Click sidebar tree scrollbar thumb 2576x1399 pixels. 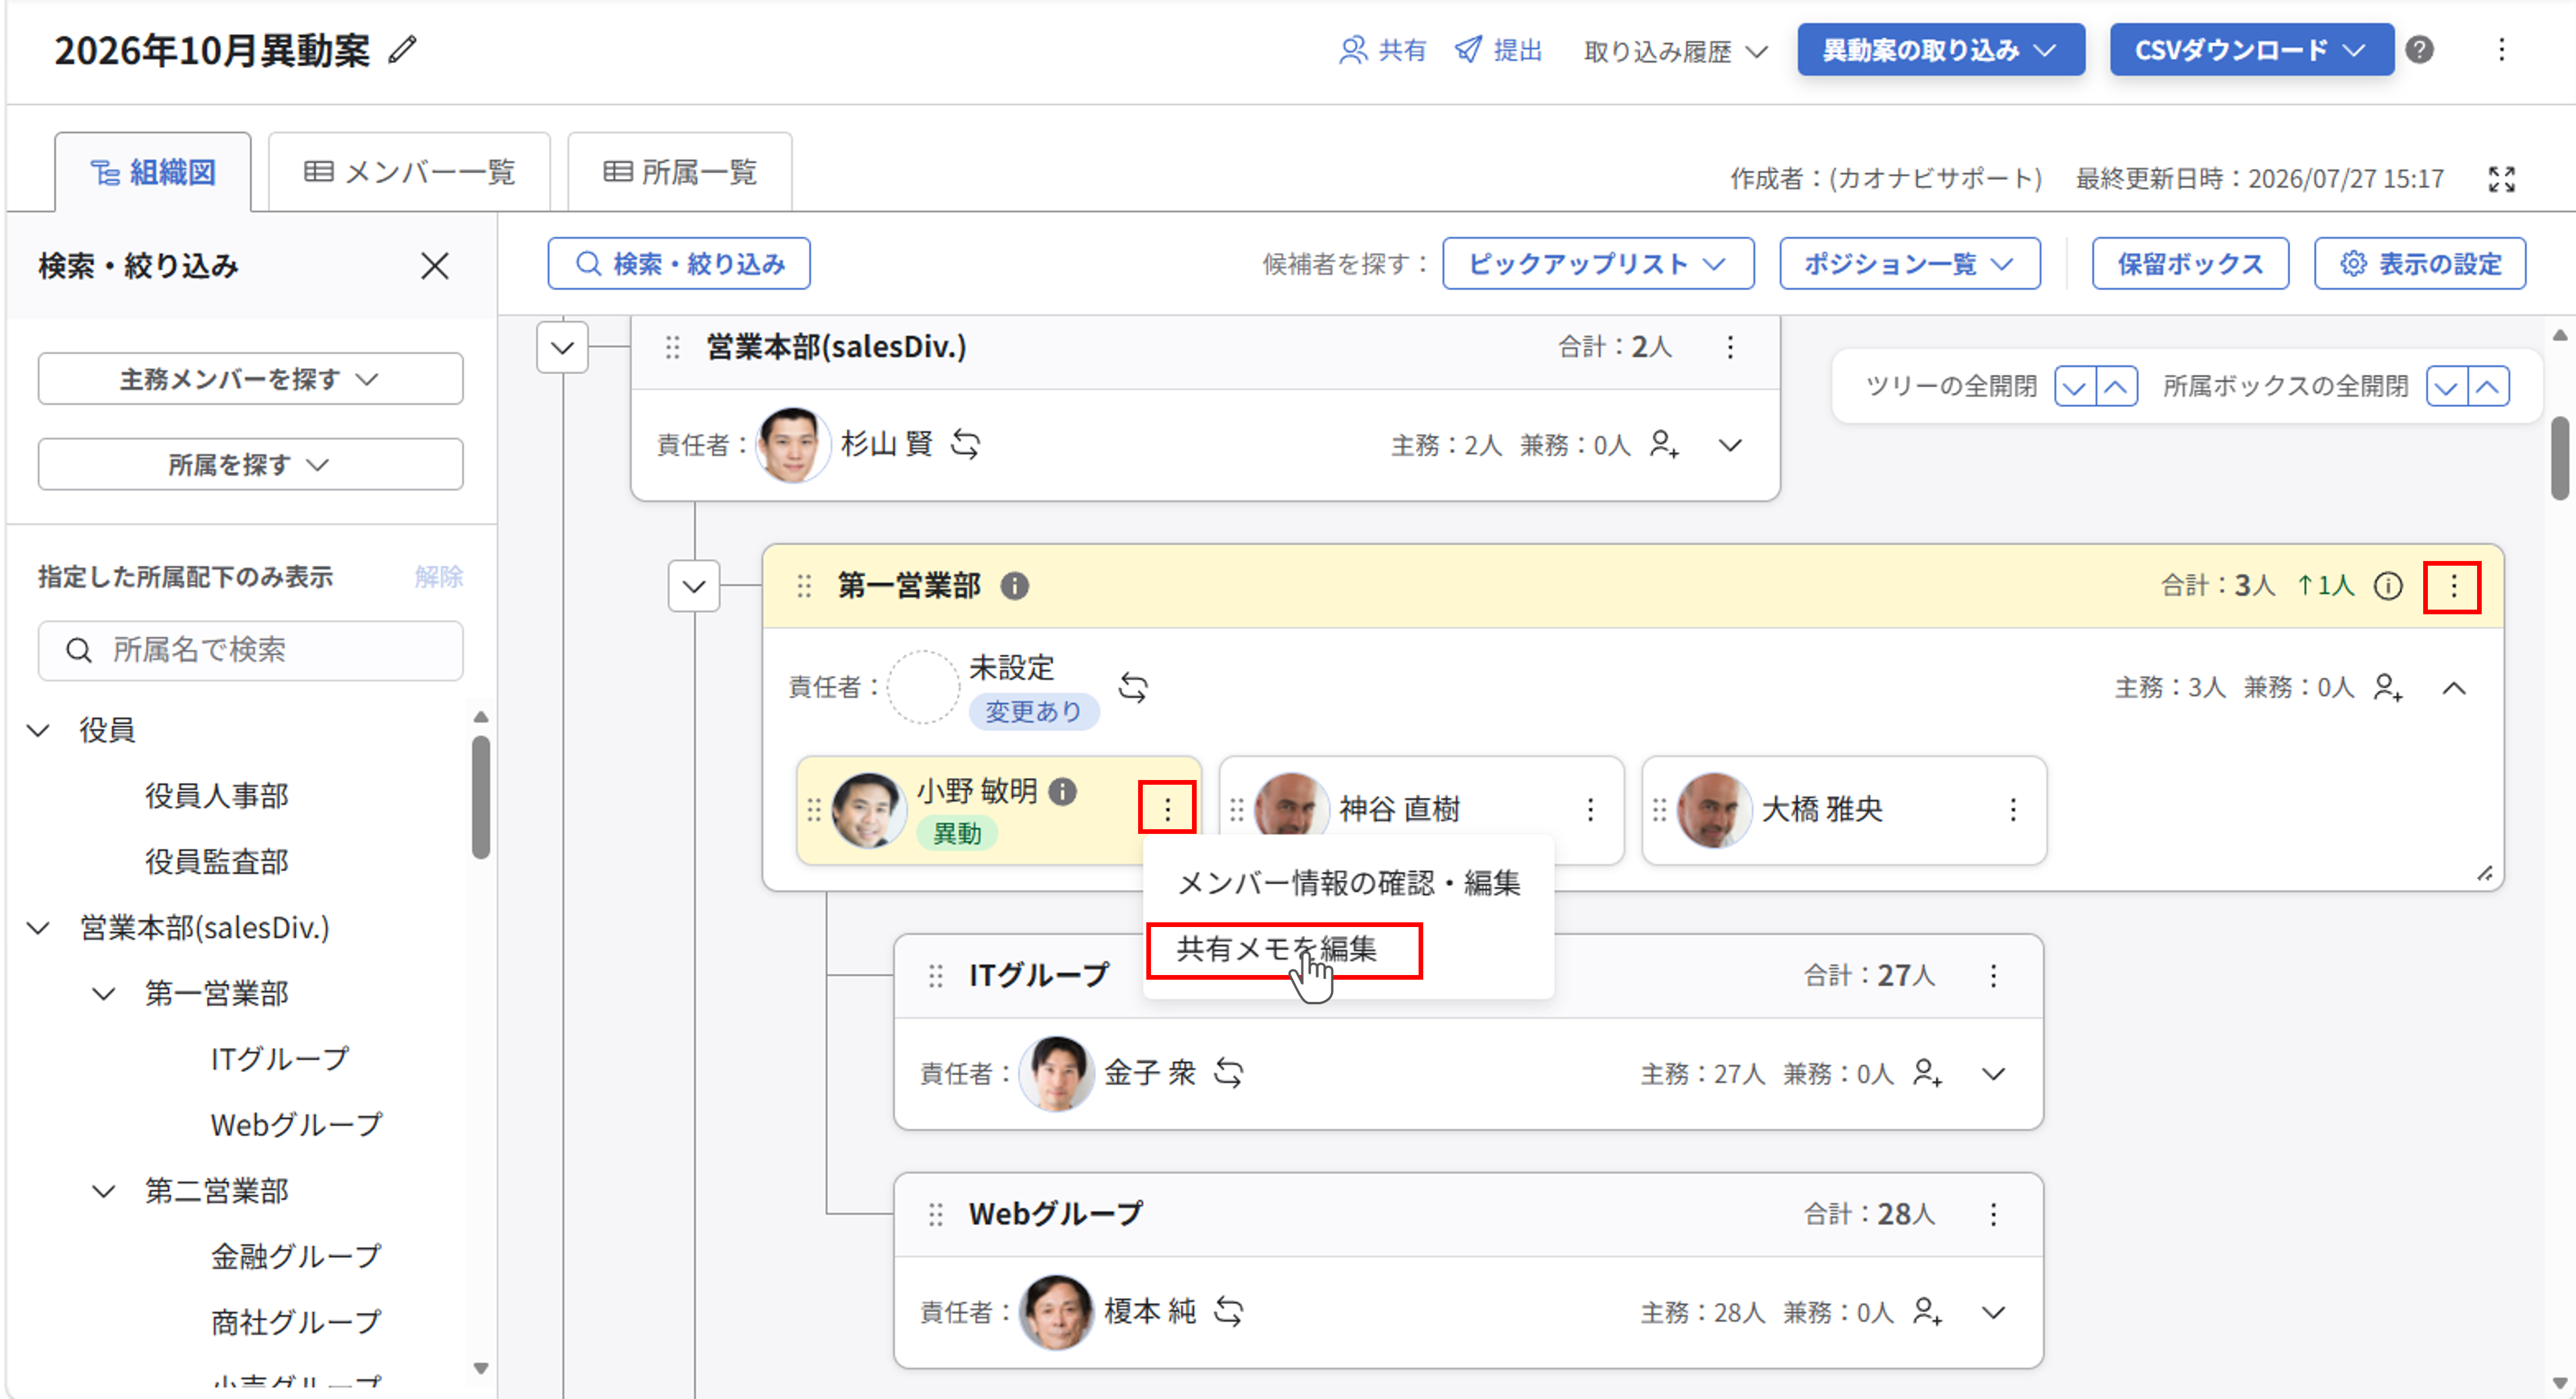(481, 797)
